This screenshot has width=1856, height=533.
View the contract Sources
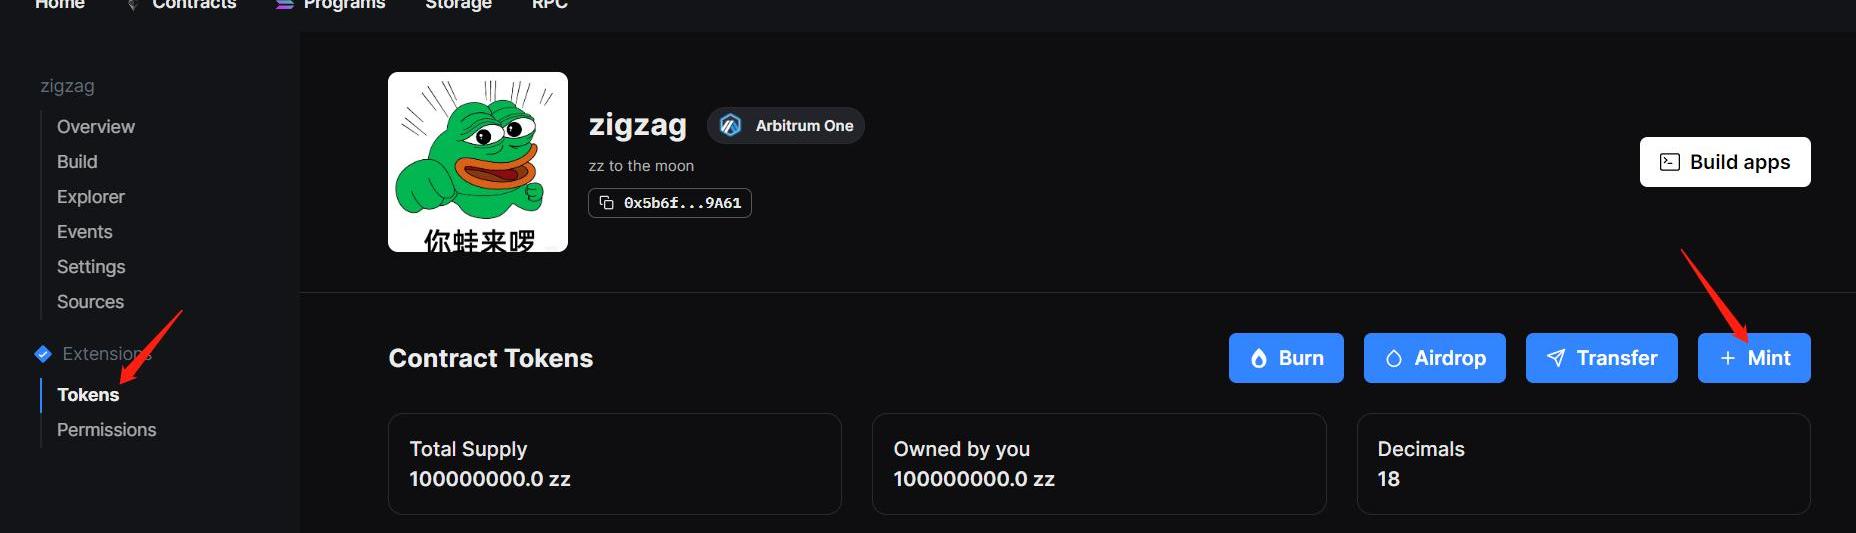(x=90, y=302)
